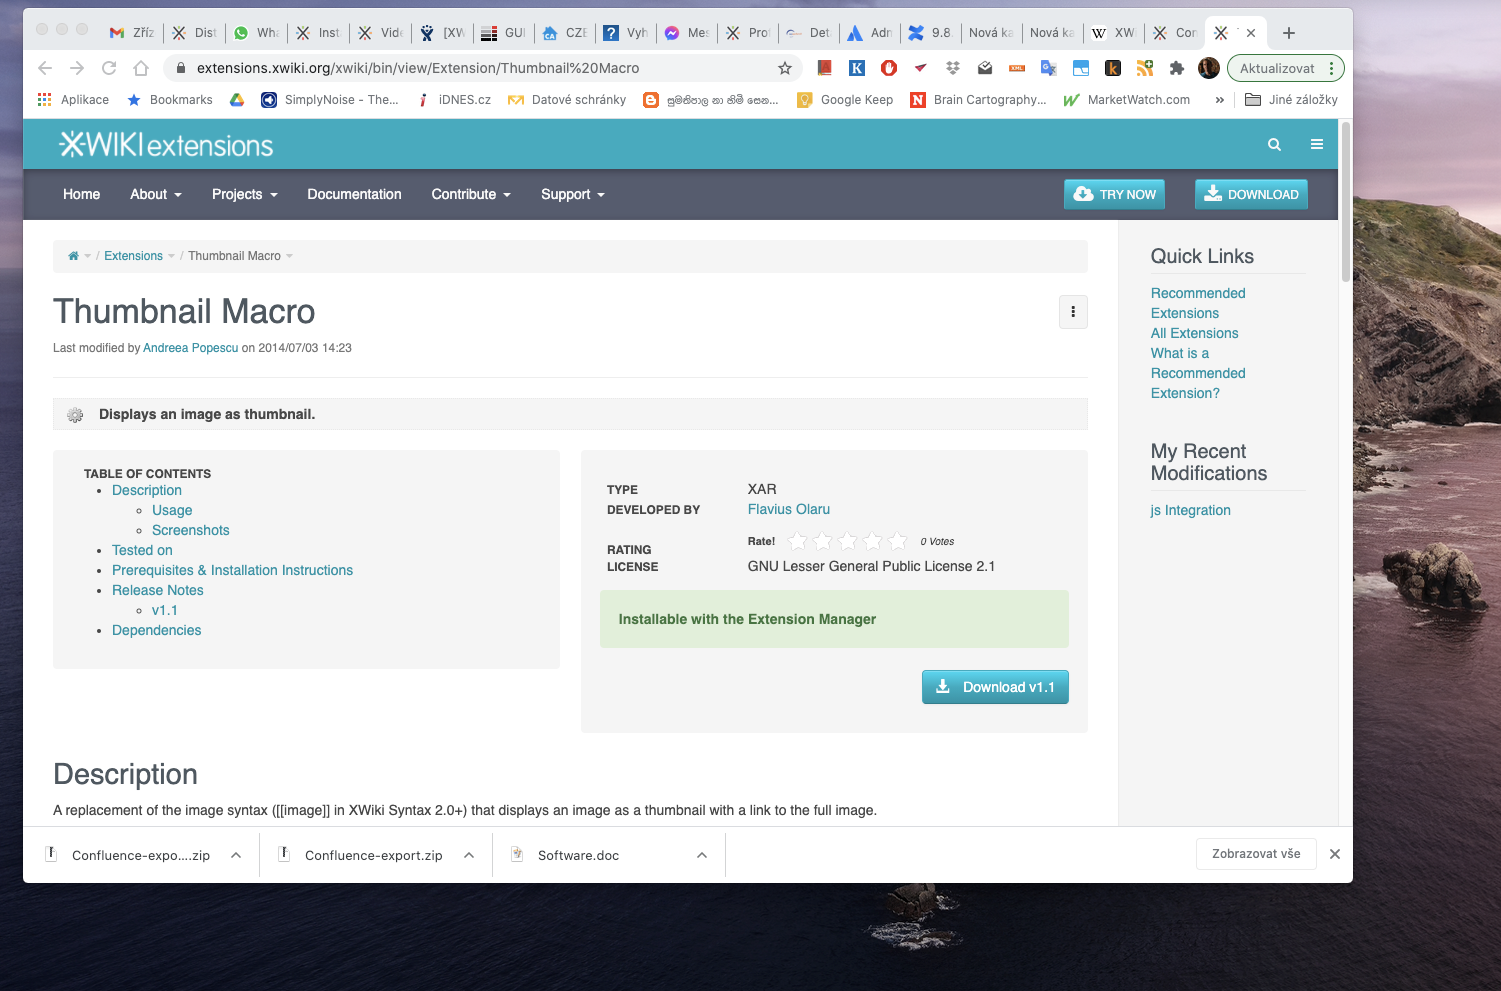Click Zobrazovat vše downloads button
Screen dimensions: 1501x991
[x=1256, y=854]
